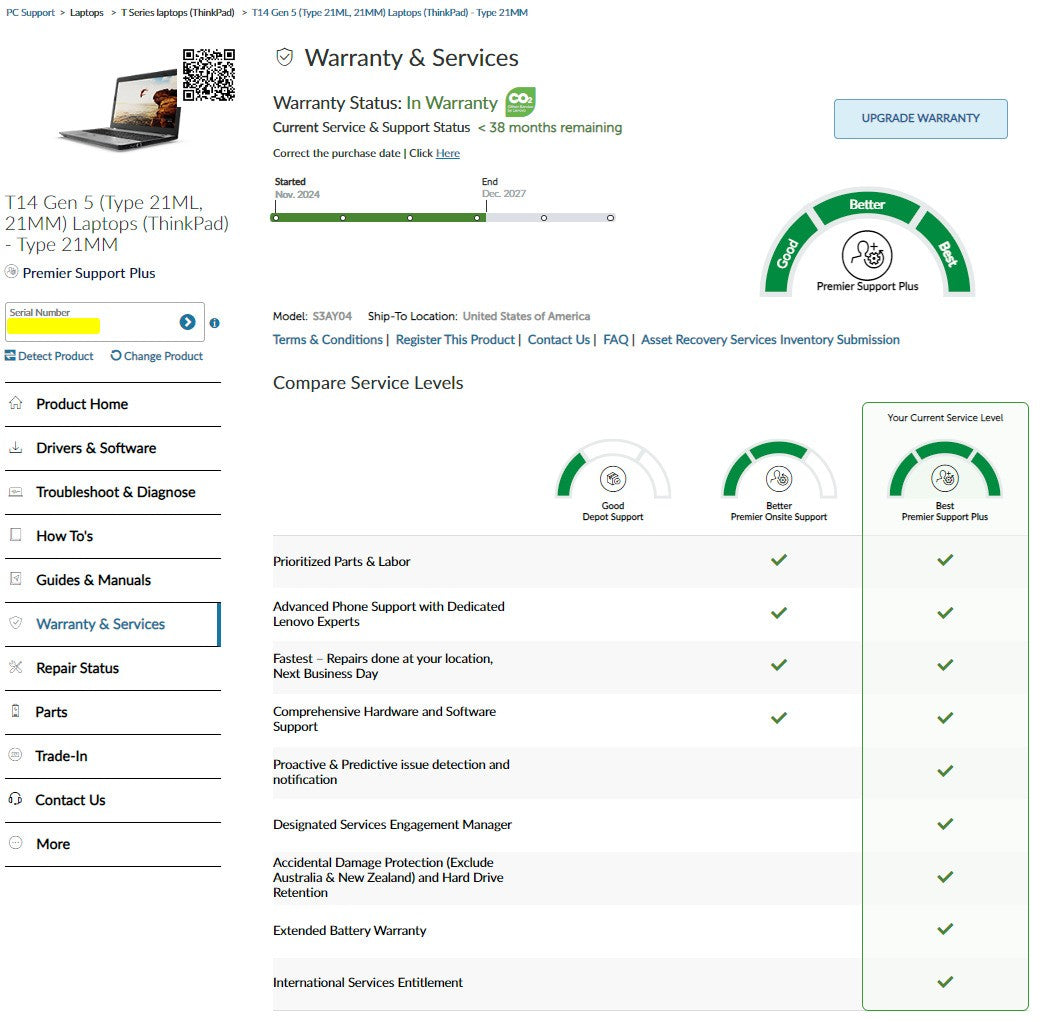
Task: Click the Warranty & Services shield heading icon
Action: (284, 58)
